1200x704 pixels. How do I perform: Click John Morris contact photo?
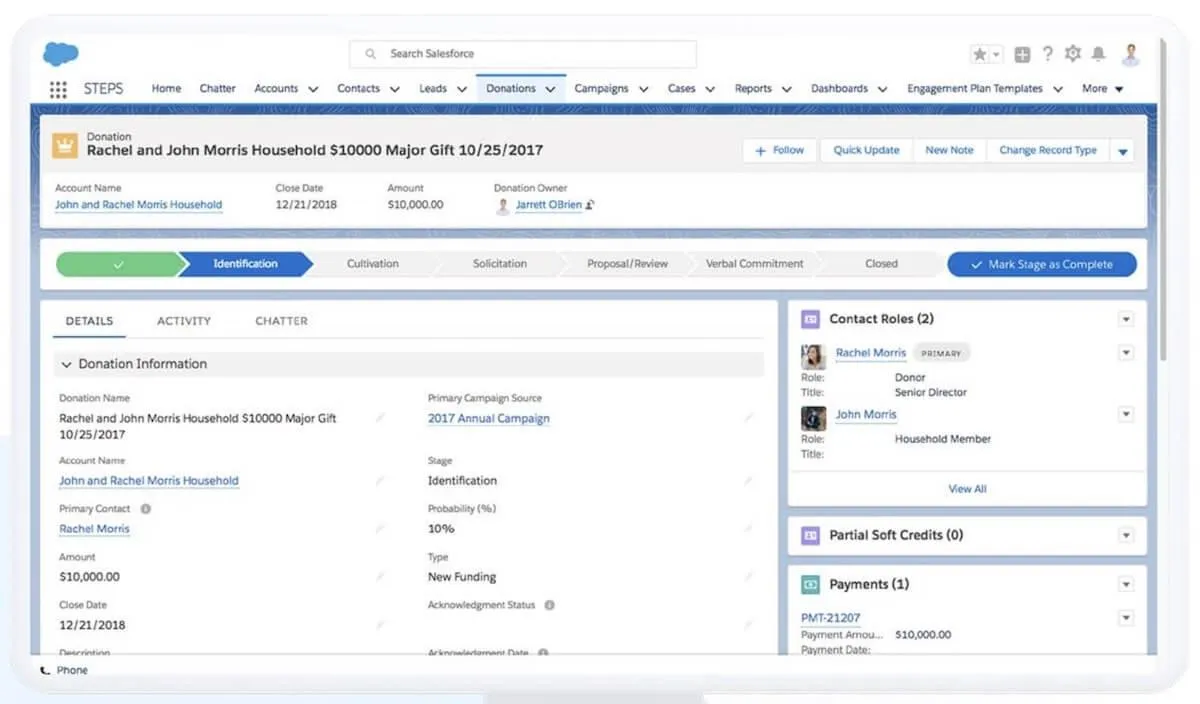(x=813, y=418)
